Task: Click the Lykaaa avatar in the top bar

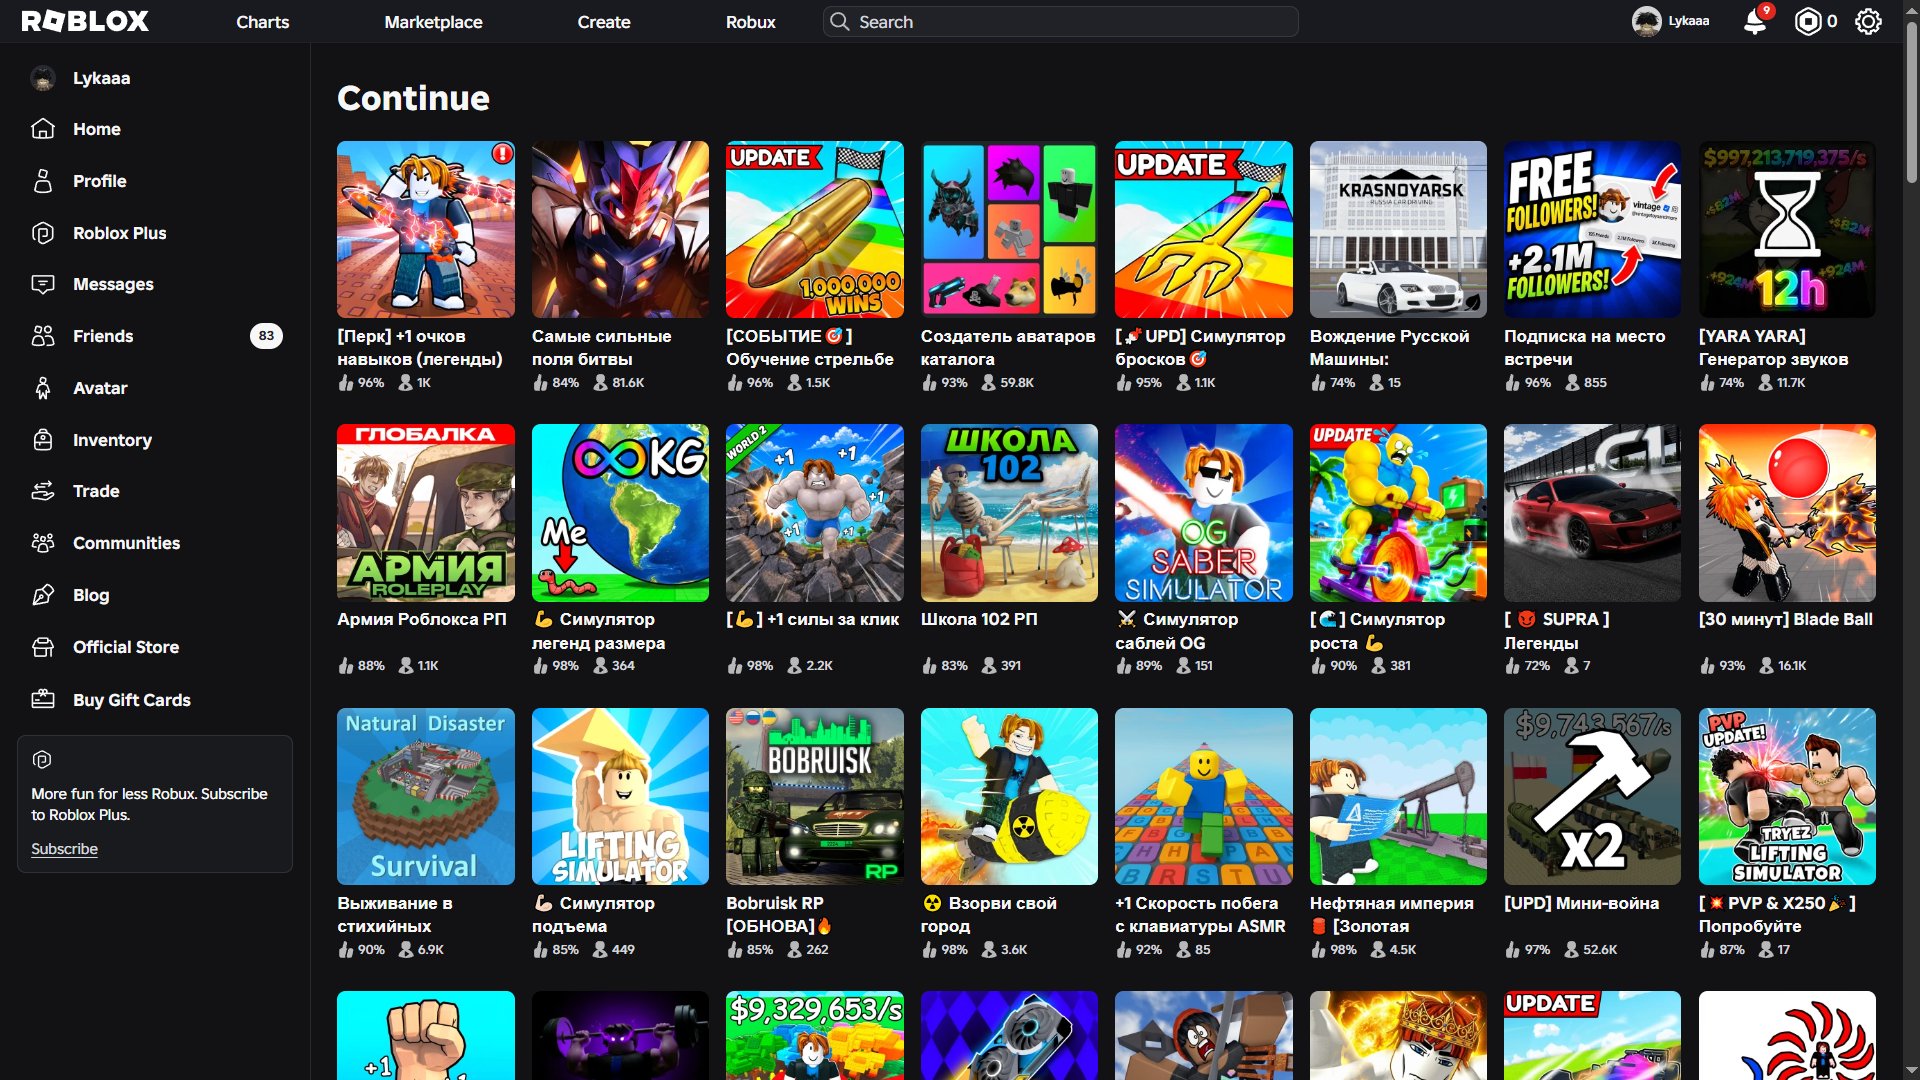Action: point(1646,21)
